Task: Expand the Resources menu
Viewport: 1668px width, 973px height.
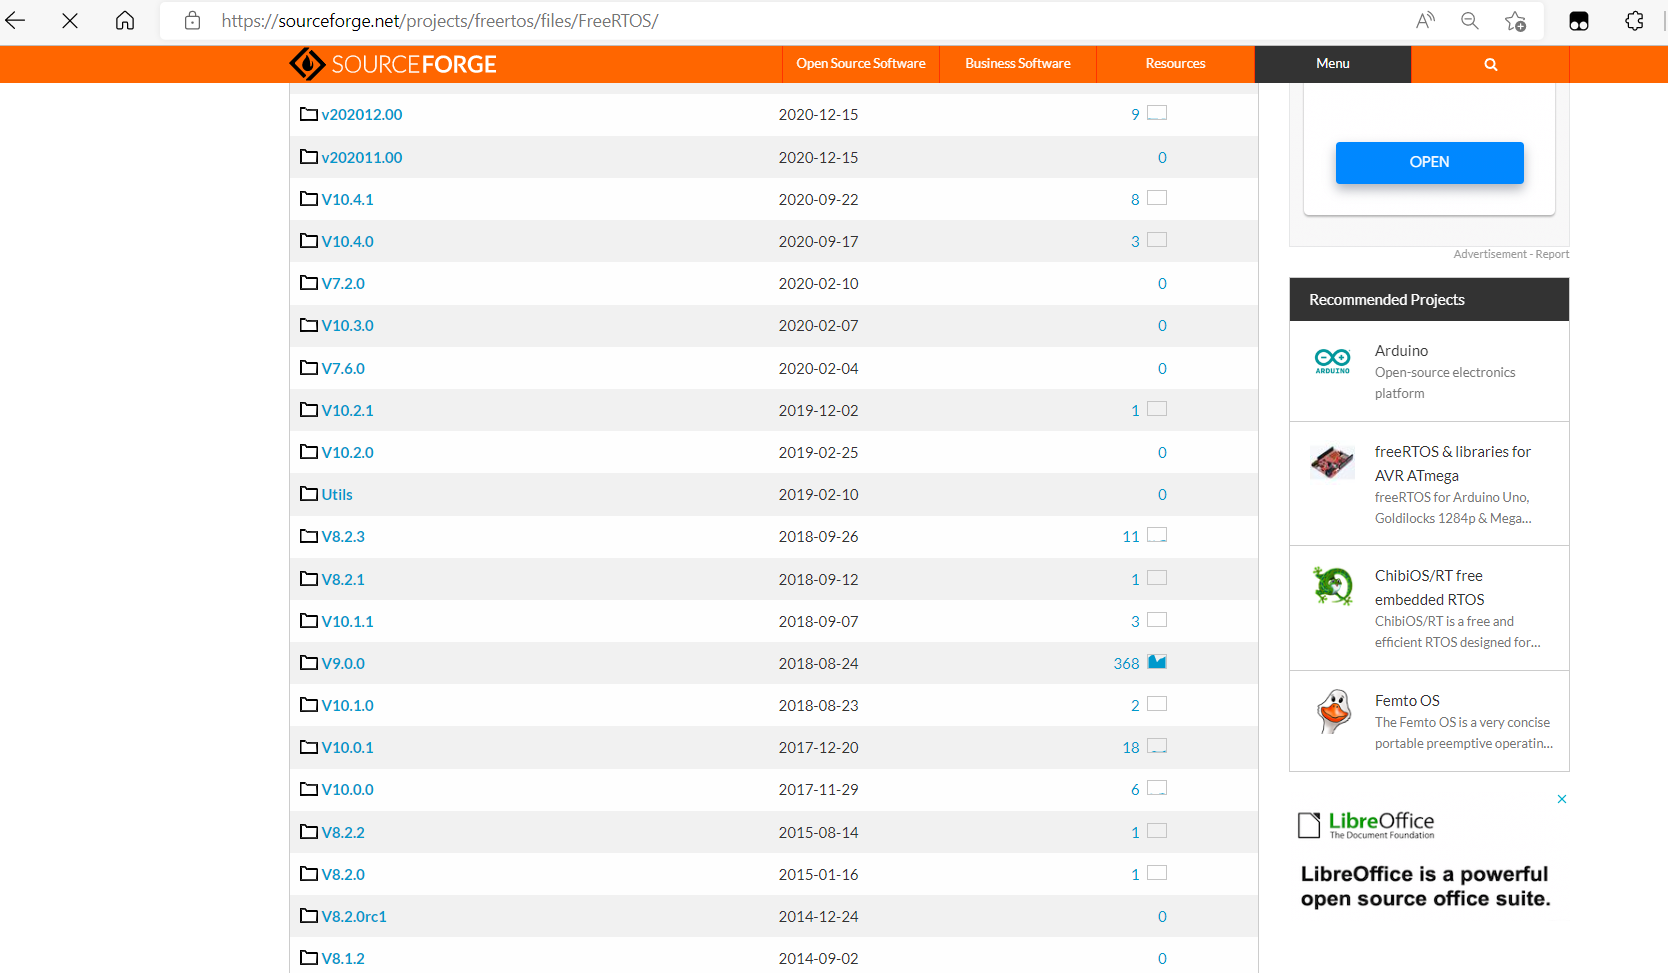Action: click(1175, 64)
